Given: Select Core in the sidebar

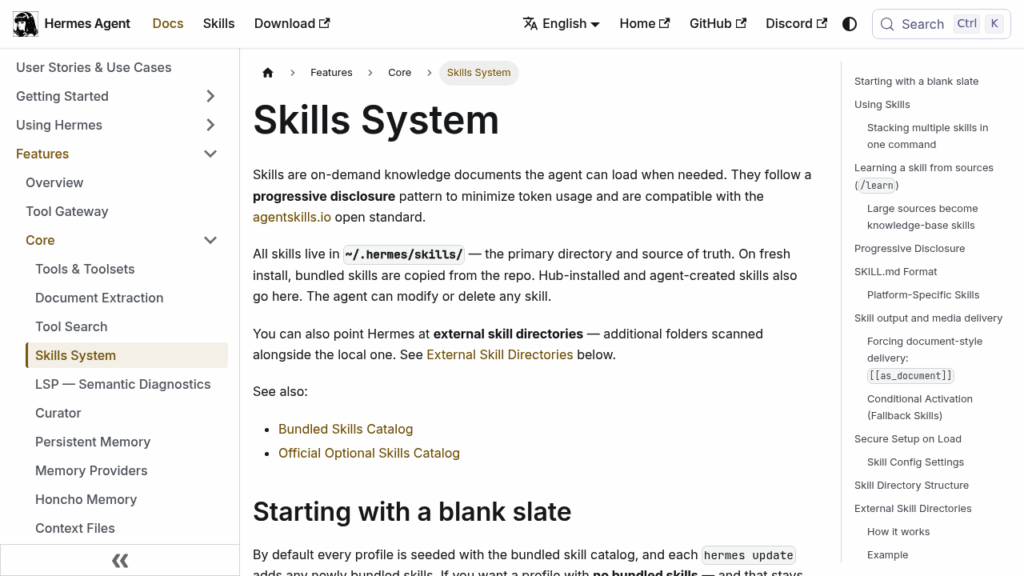Looking at the screenshot, I should tap(40, 240).
